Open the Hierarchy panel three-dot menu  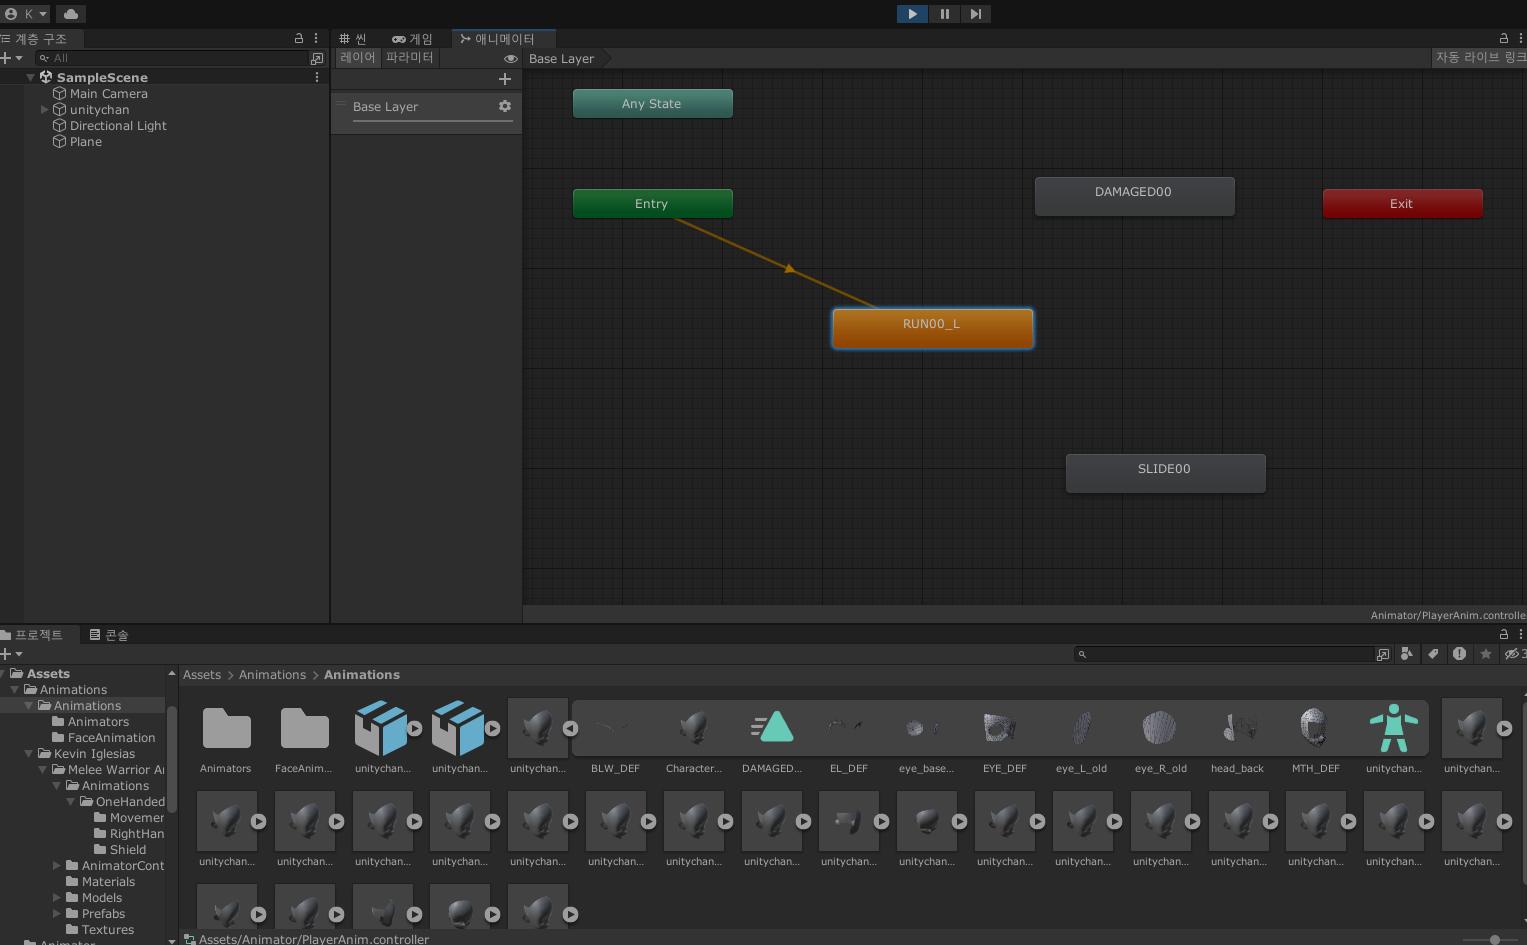(x=316, y=38)
